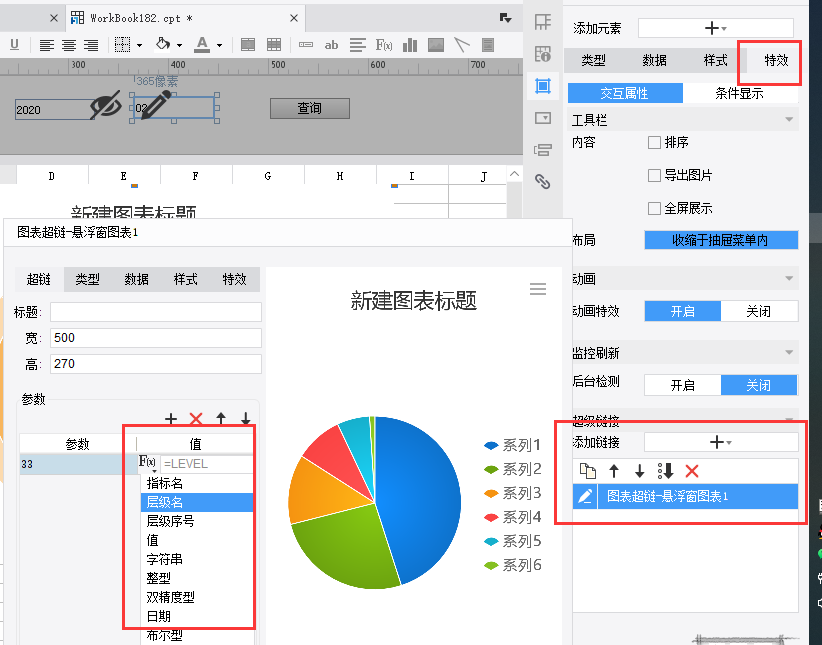The image size is (822, 645).
Task: Align text right in toolbar
Action: coord(91,45)
